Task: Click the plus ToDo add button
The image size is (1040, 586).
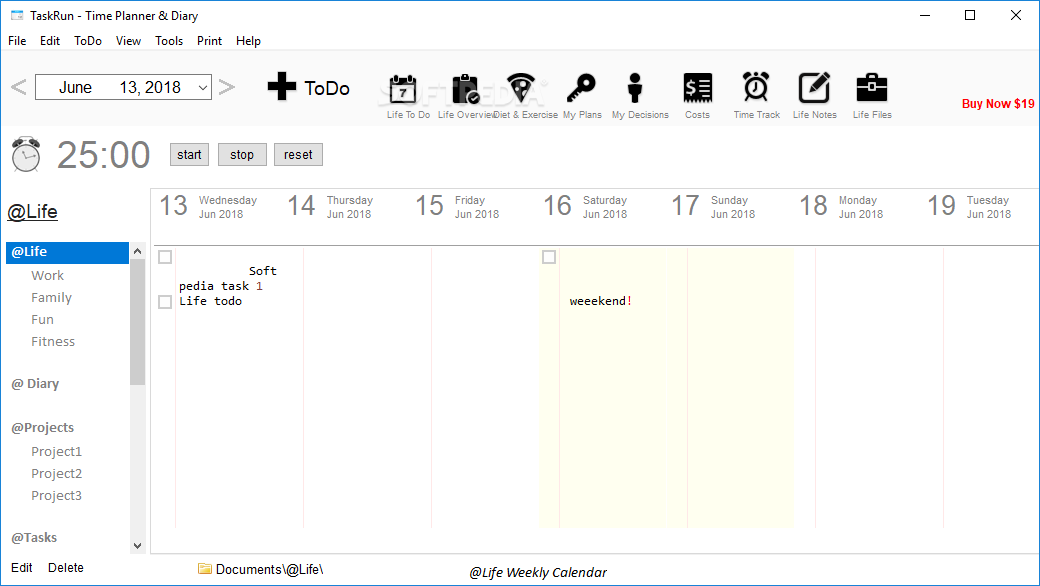Action: [308, 87]
